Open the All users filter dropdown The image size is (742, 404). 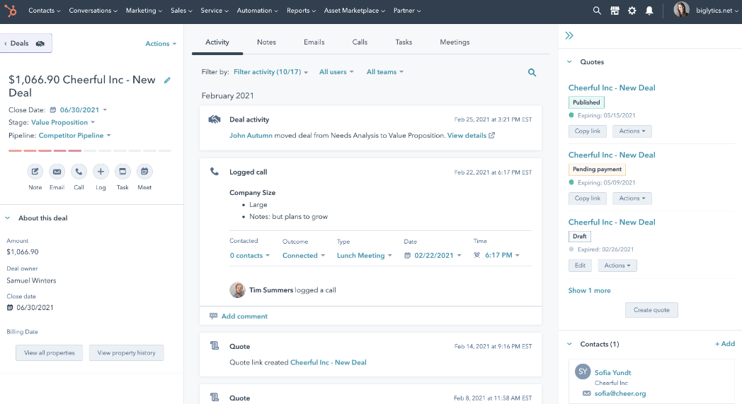(x=336, y=72)
